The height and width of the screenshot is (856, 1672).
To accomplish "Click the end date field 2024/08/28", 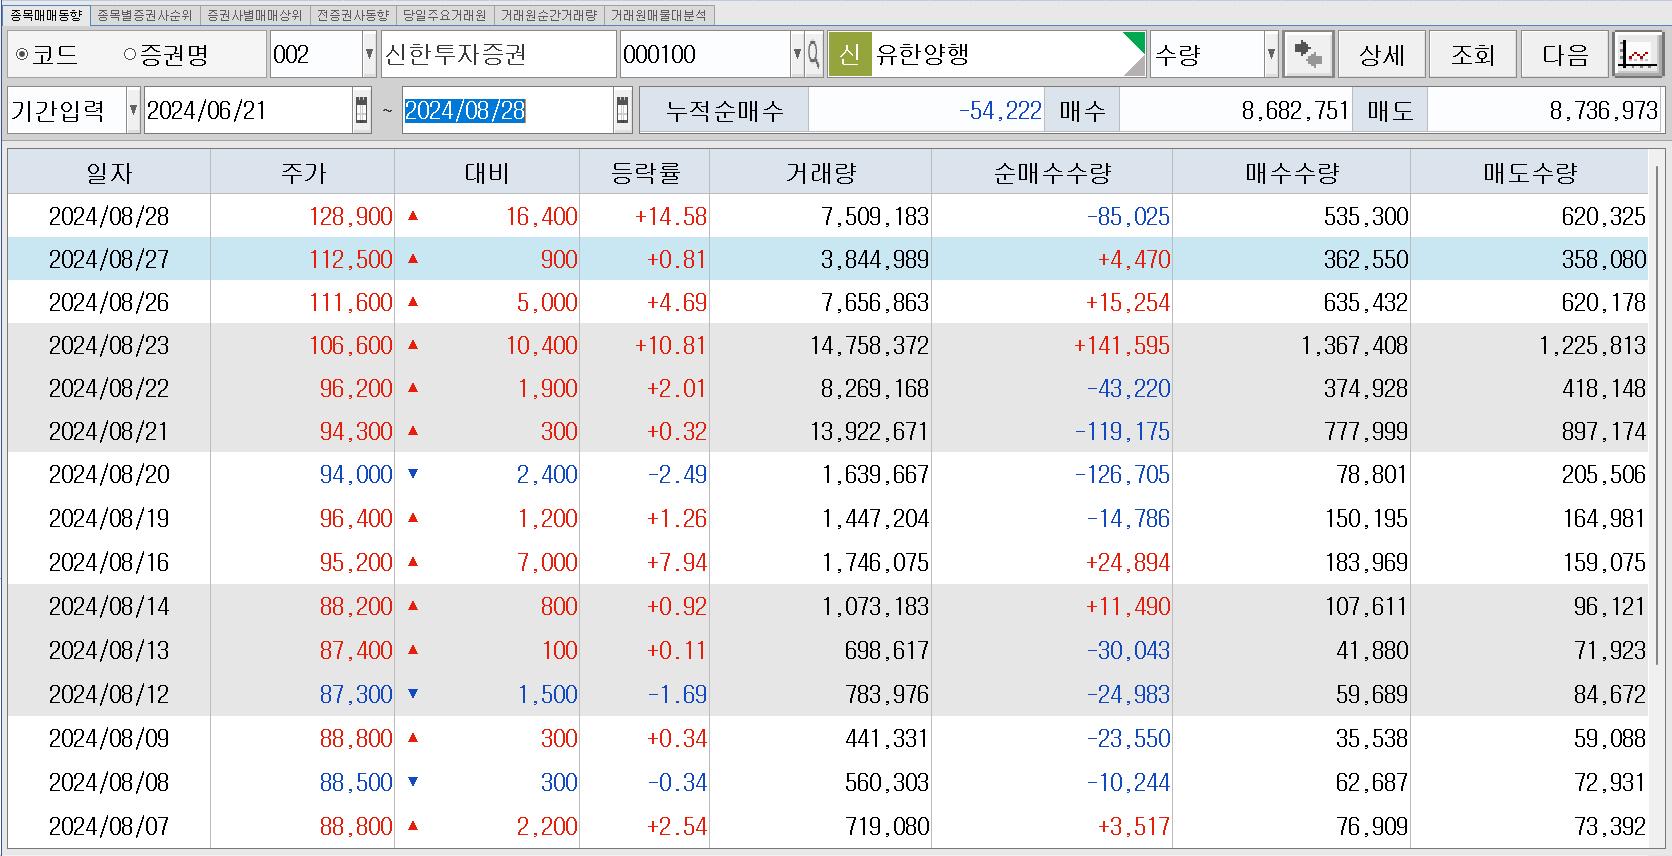I will [x=507, y=110].
